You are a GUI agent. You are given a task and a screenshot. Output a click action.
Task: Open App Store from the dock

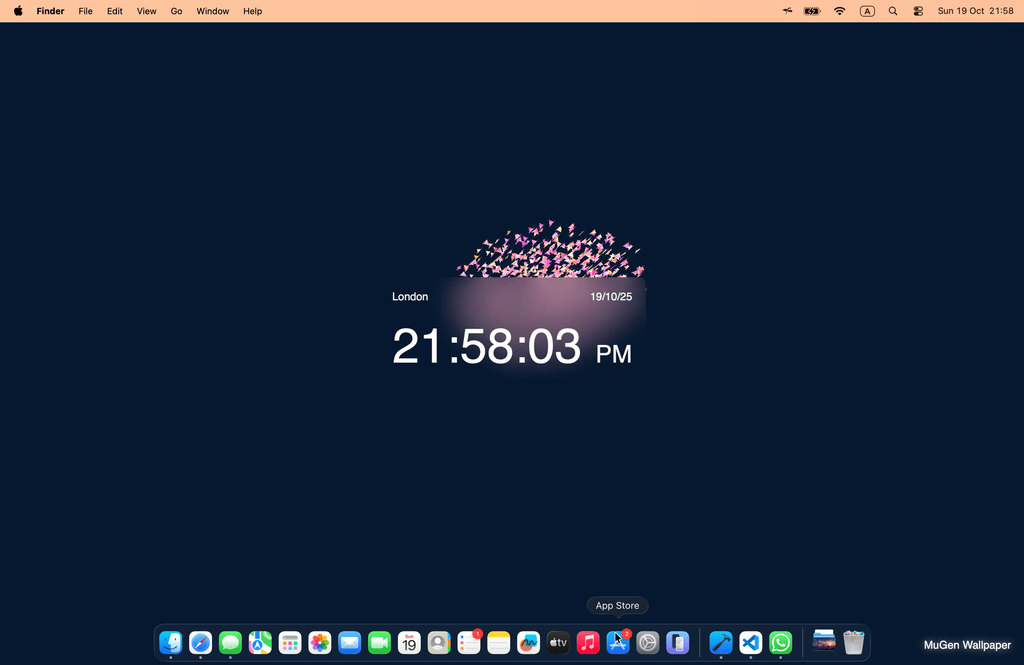(618, 642)
